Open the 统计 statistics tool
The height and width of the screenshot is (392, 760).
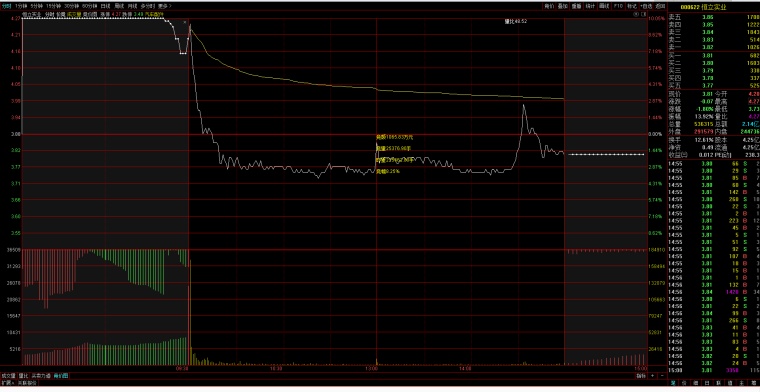tap(590, 6)
